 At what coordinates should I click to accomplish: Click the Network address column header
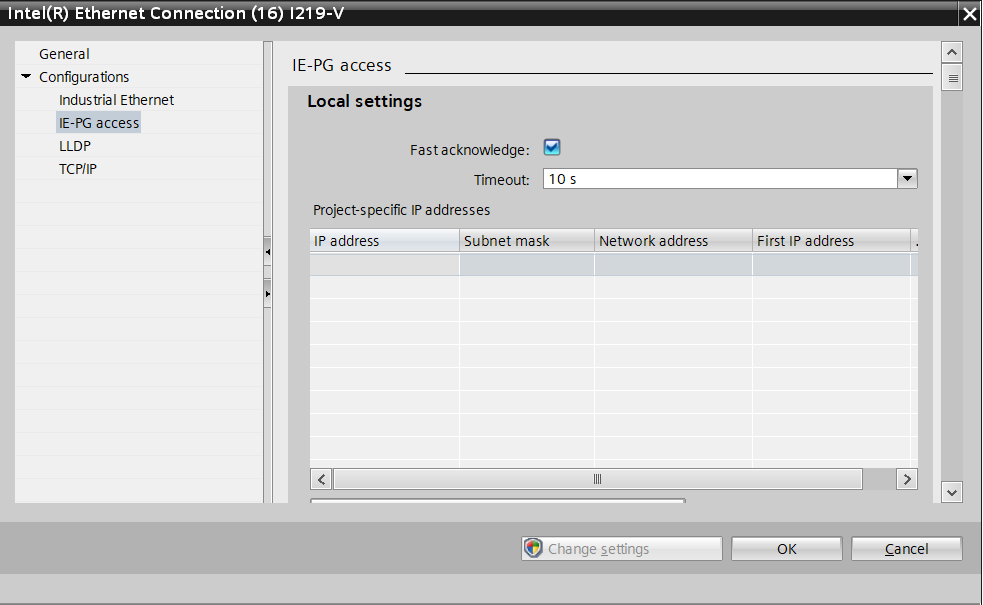click(x=673, y=241)
